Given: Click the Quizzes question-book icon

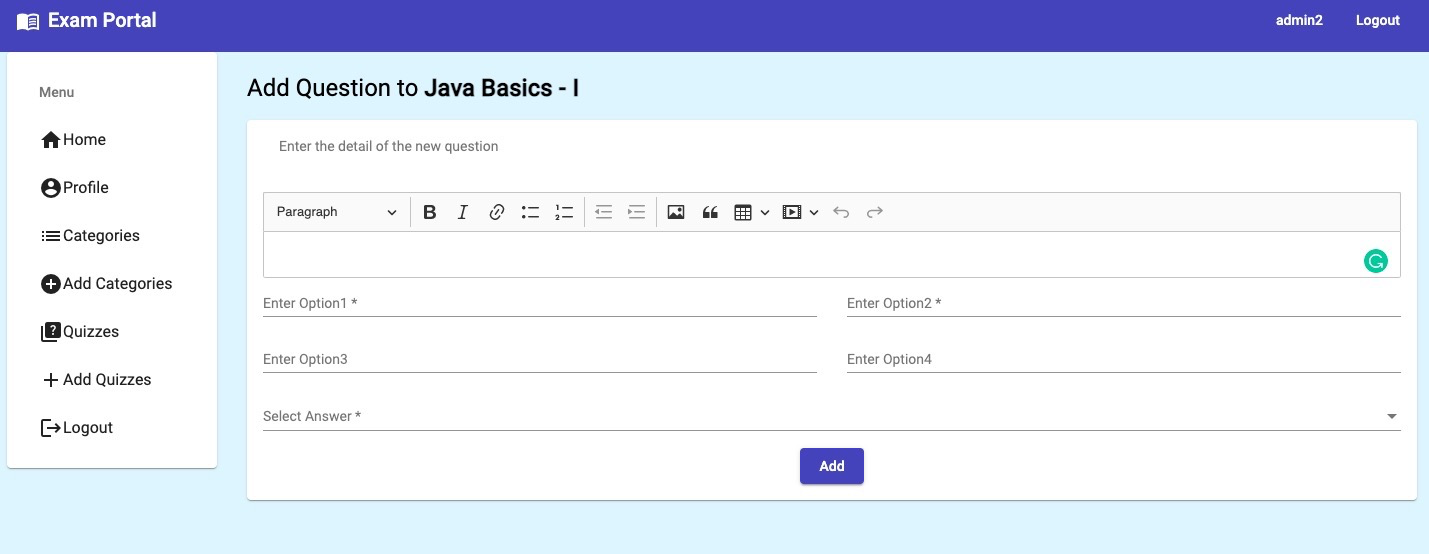Looking at the screenshot, I should pyautogui.click(x=51, y=332).
